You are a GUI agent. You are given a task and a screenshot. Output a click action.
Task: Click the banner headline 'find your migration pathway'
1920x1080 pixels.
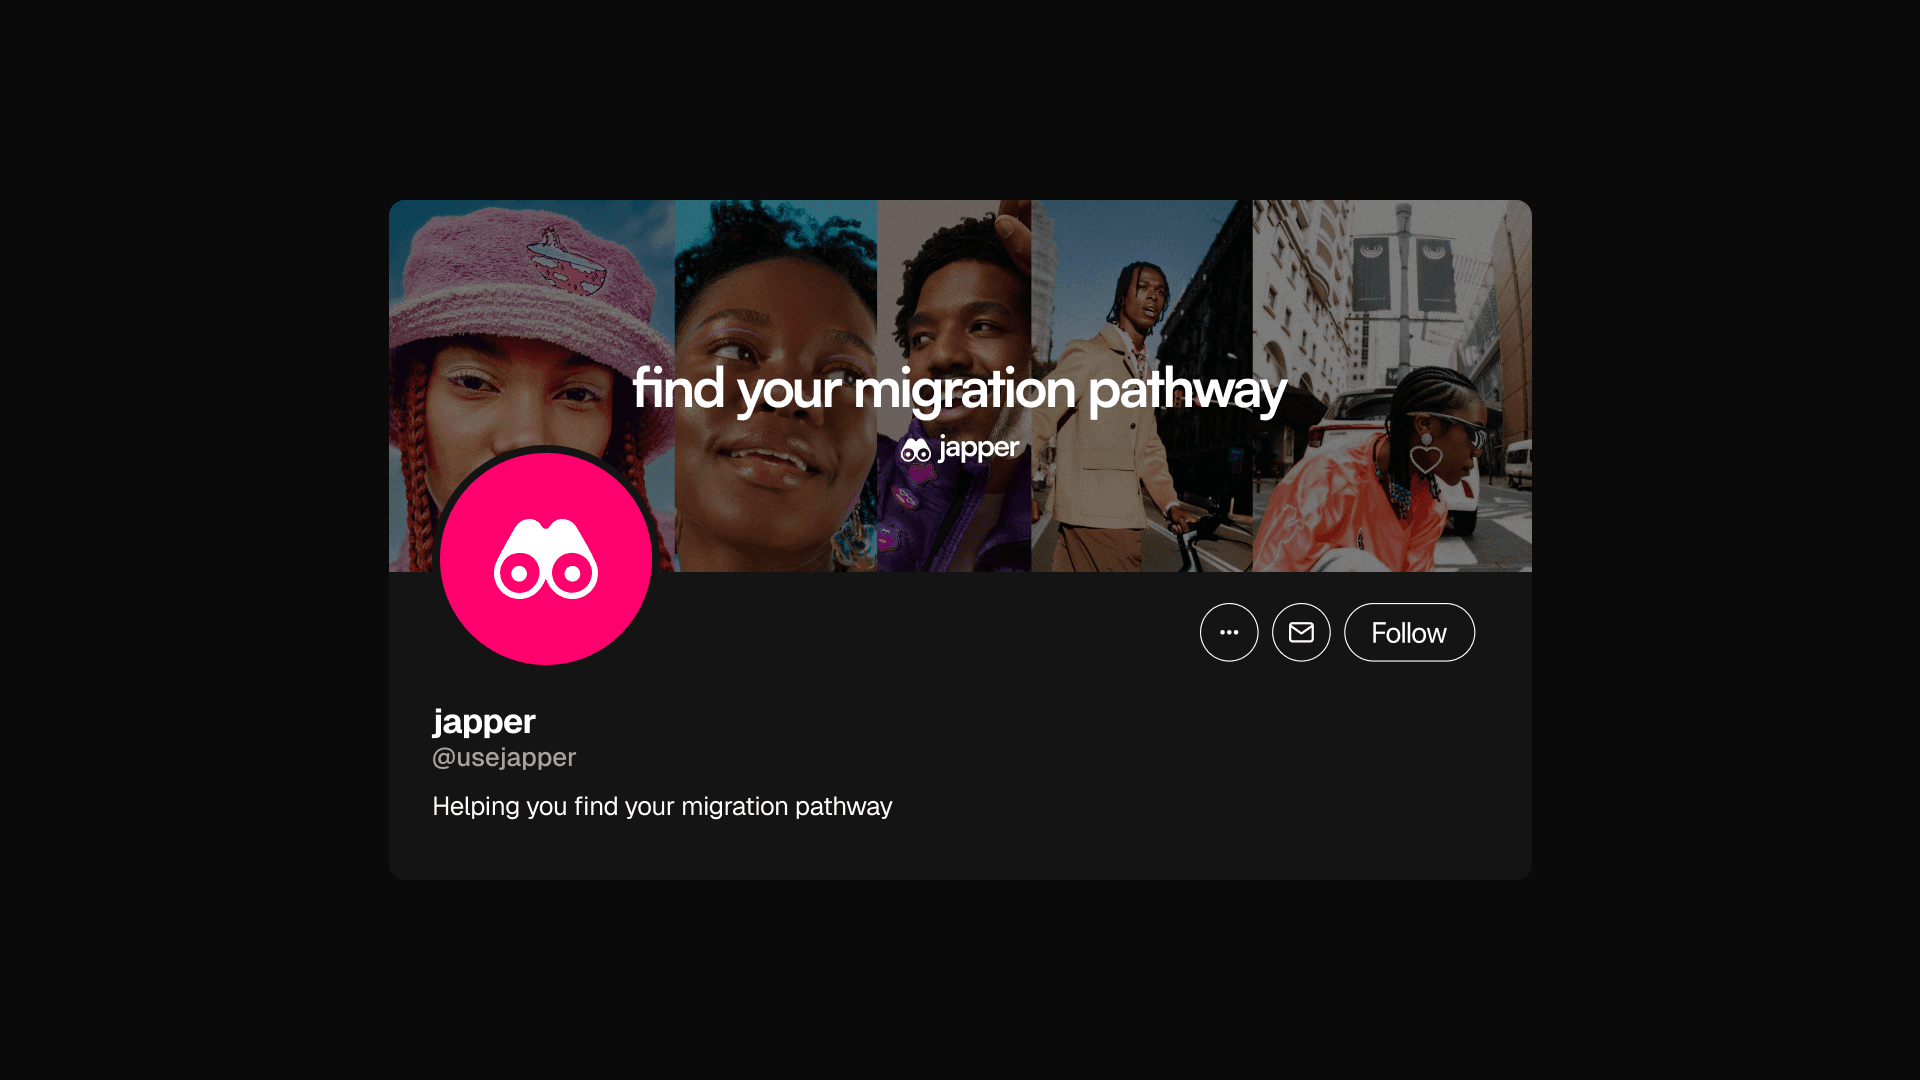tap(959, 389)
